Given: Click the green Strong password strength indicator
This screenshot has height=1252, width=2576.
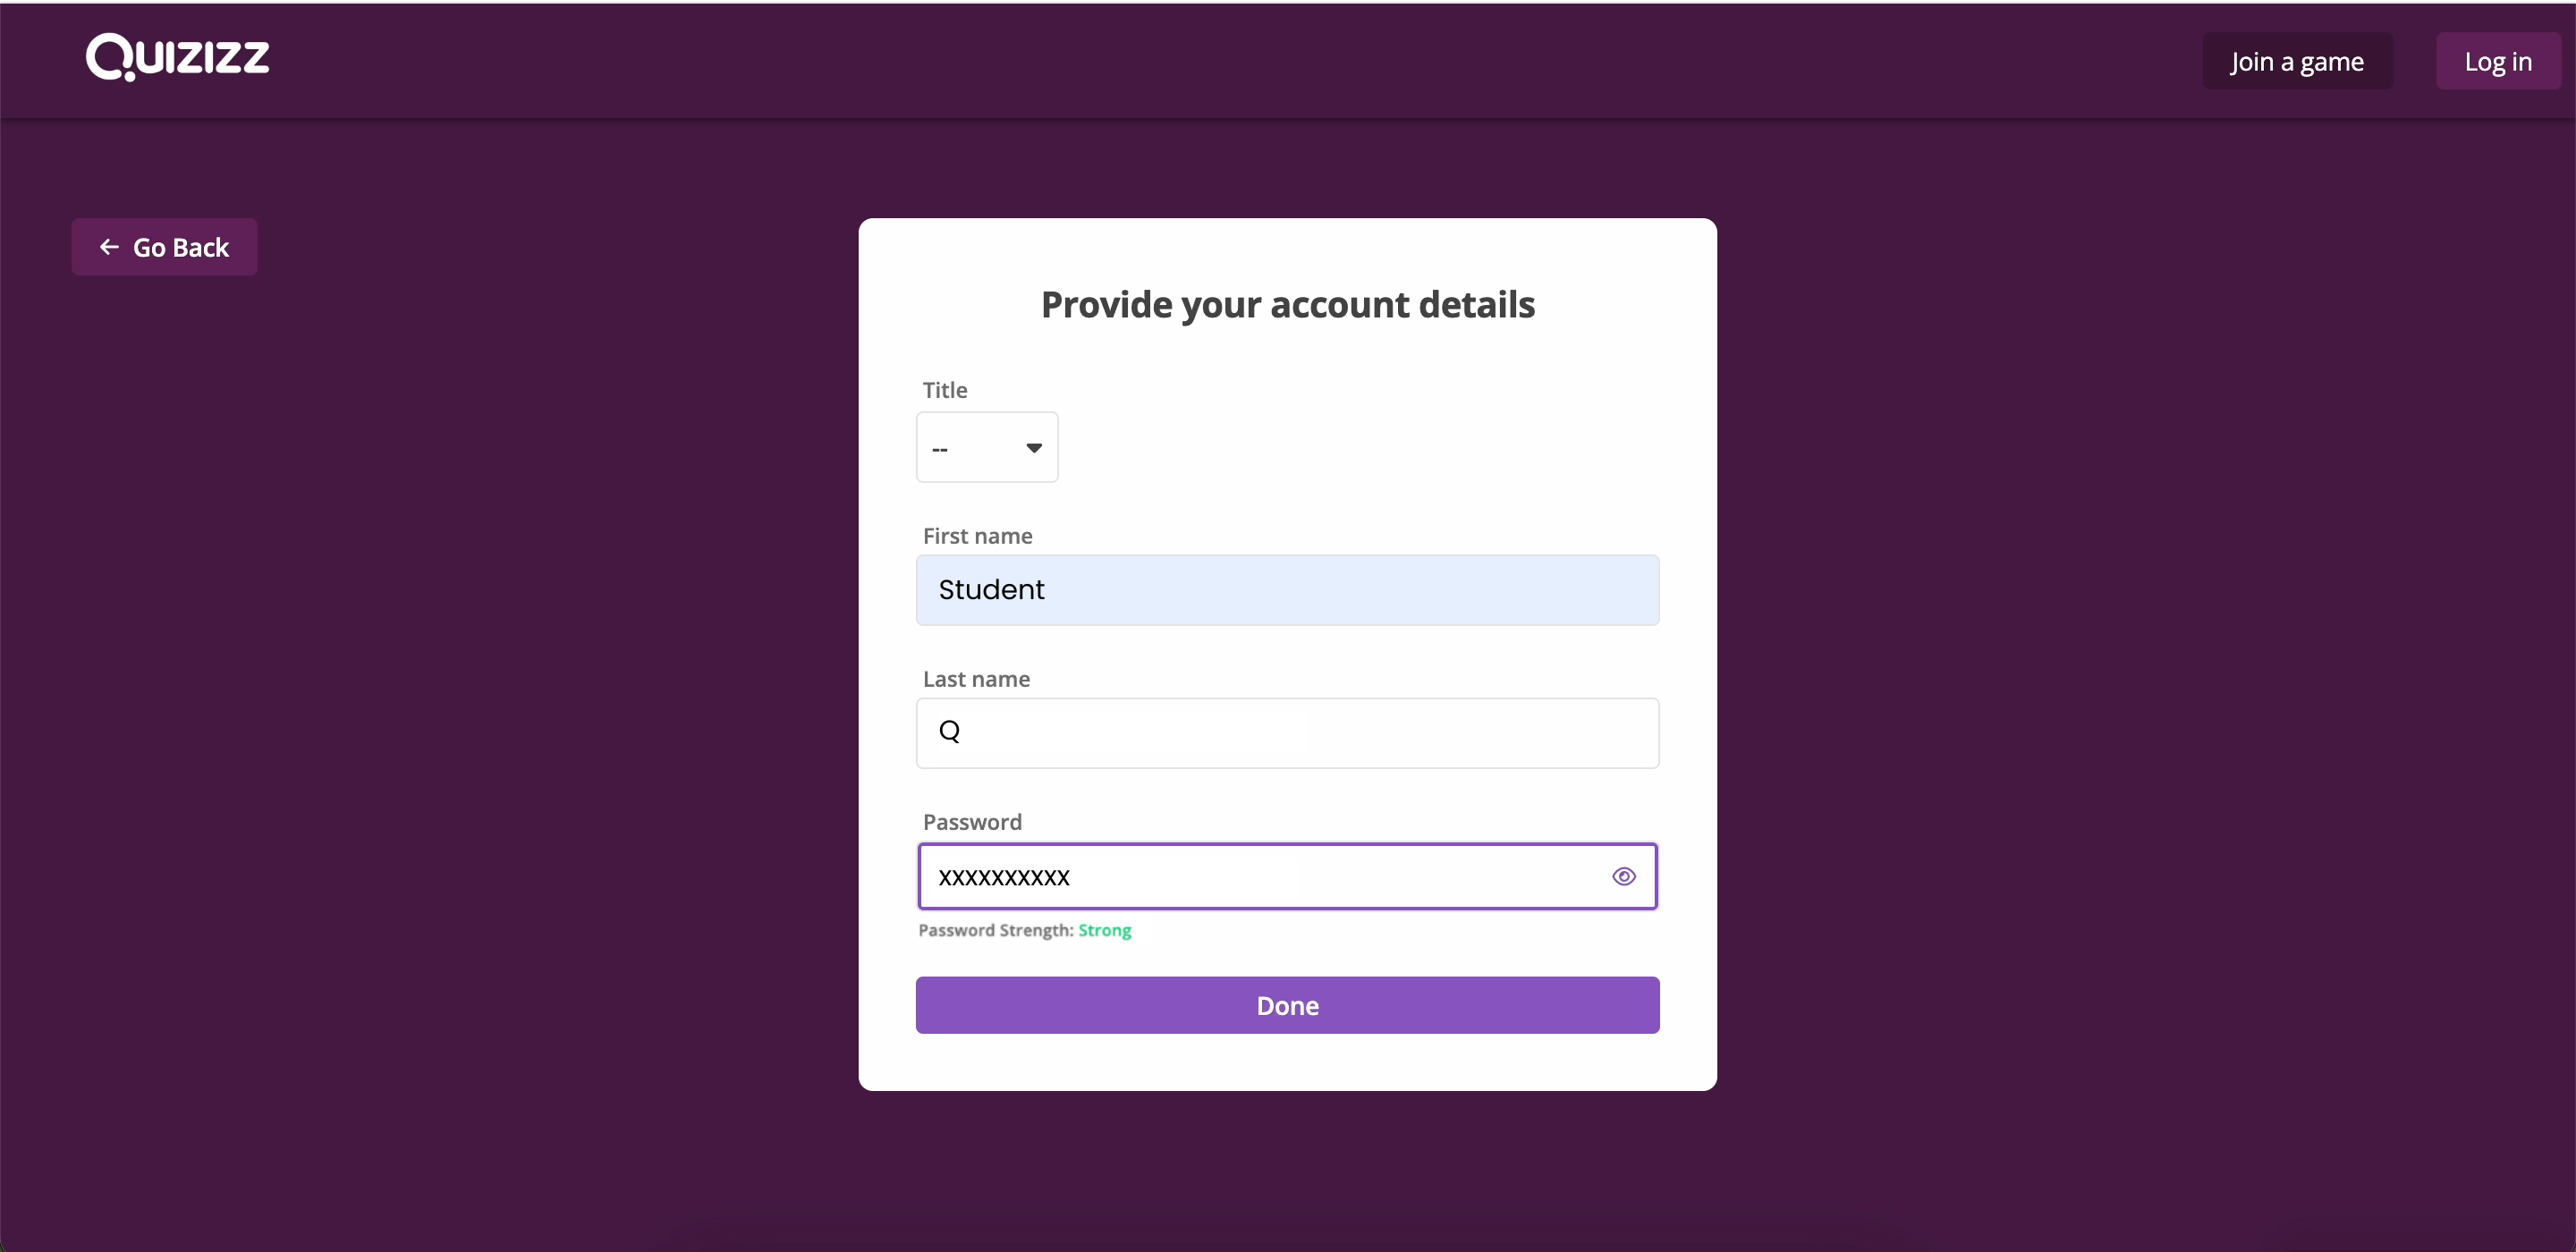Looking at the screenshot, I should coord(1104,930).
